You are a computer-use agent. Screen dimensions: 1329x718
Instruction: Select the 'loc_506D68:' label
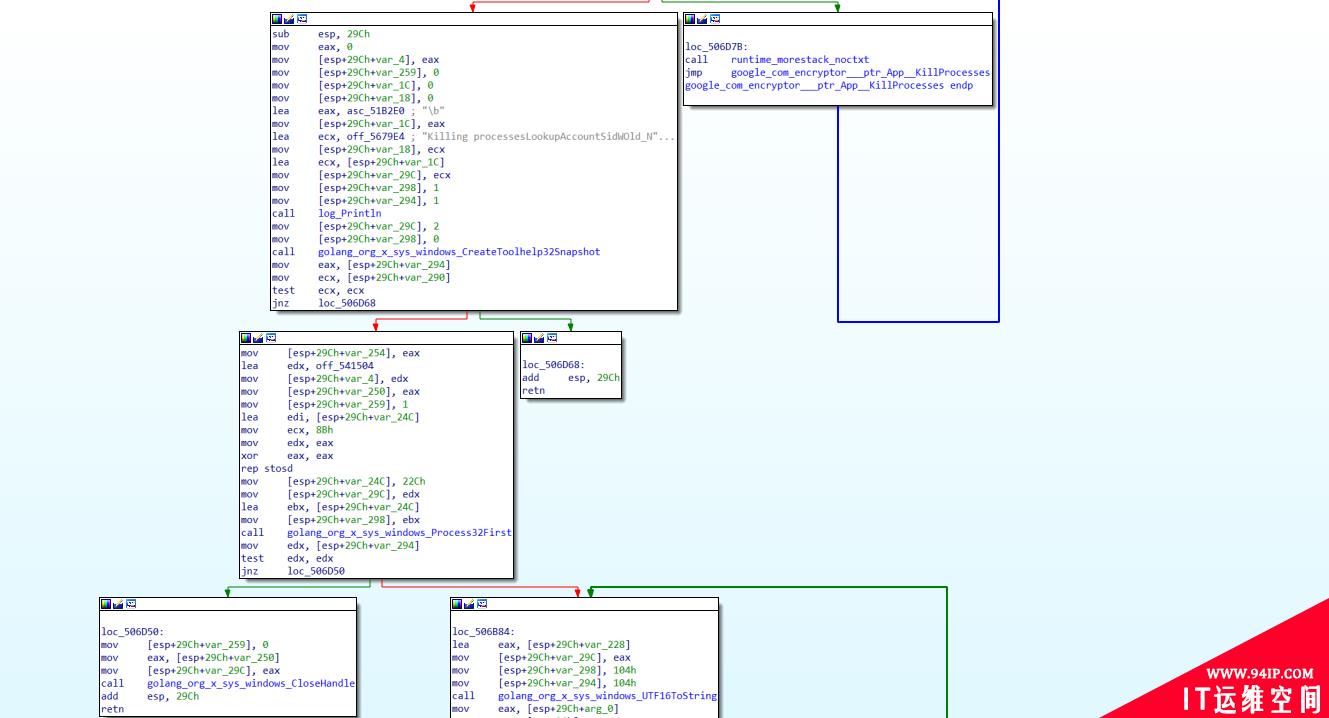553,366
